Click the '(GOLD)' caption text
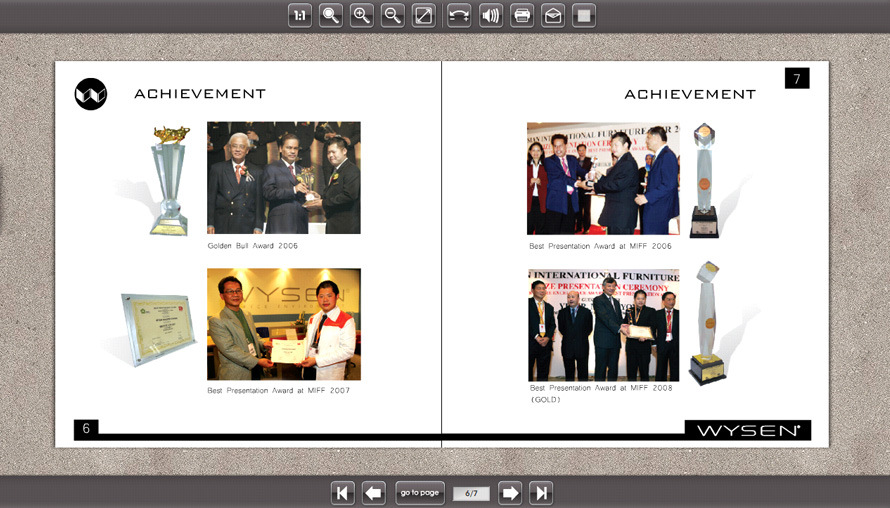The width and height of the screenshot is (890, 508). [545, 400]
